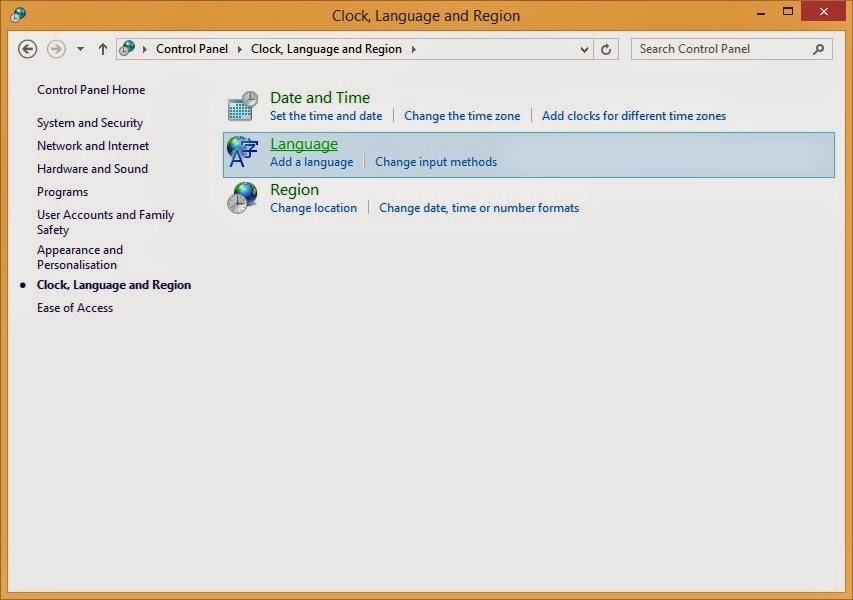Go up one level with the up arrow
This screenshot has height=600, width=853.
click(102, 48)
